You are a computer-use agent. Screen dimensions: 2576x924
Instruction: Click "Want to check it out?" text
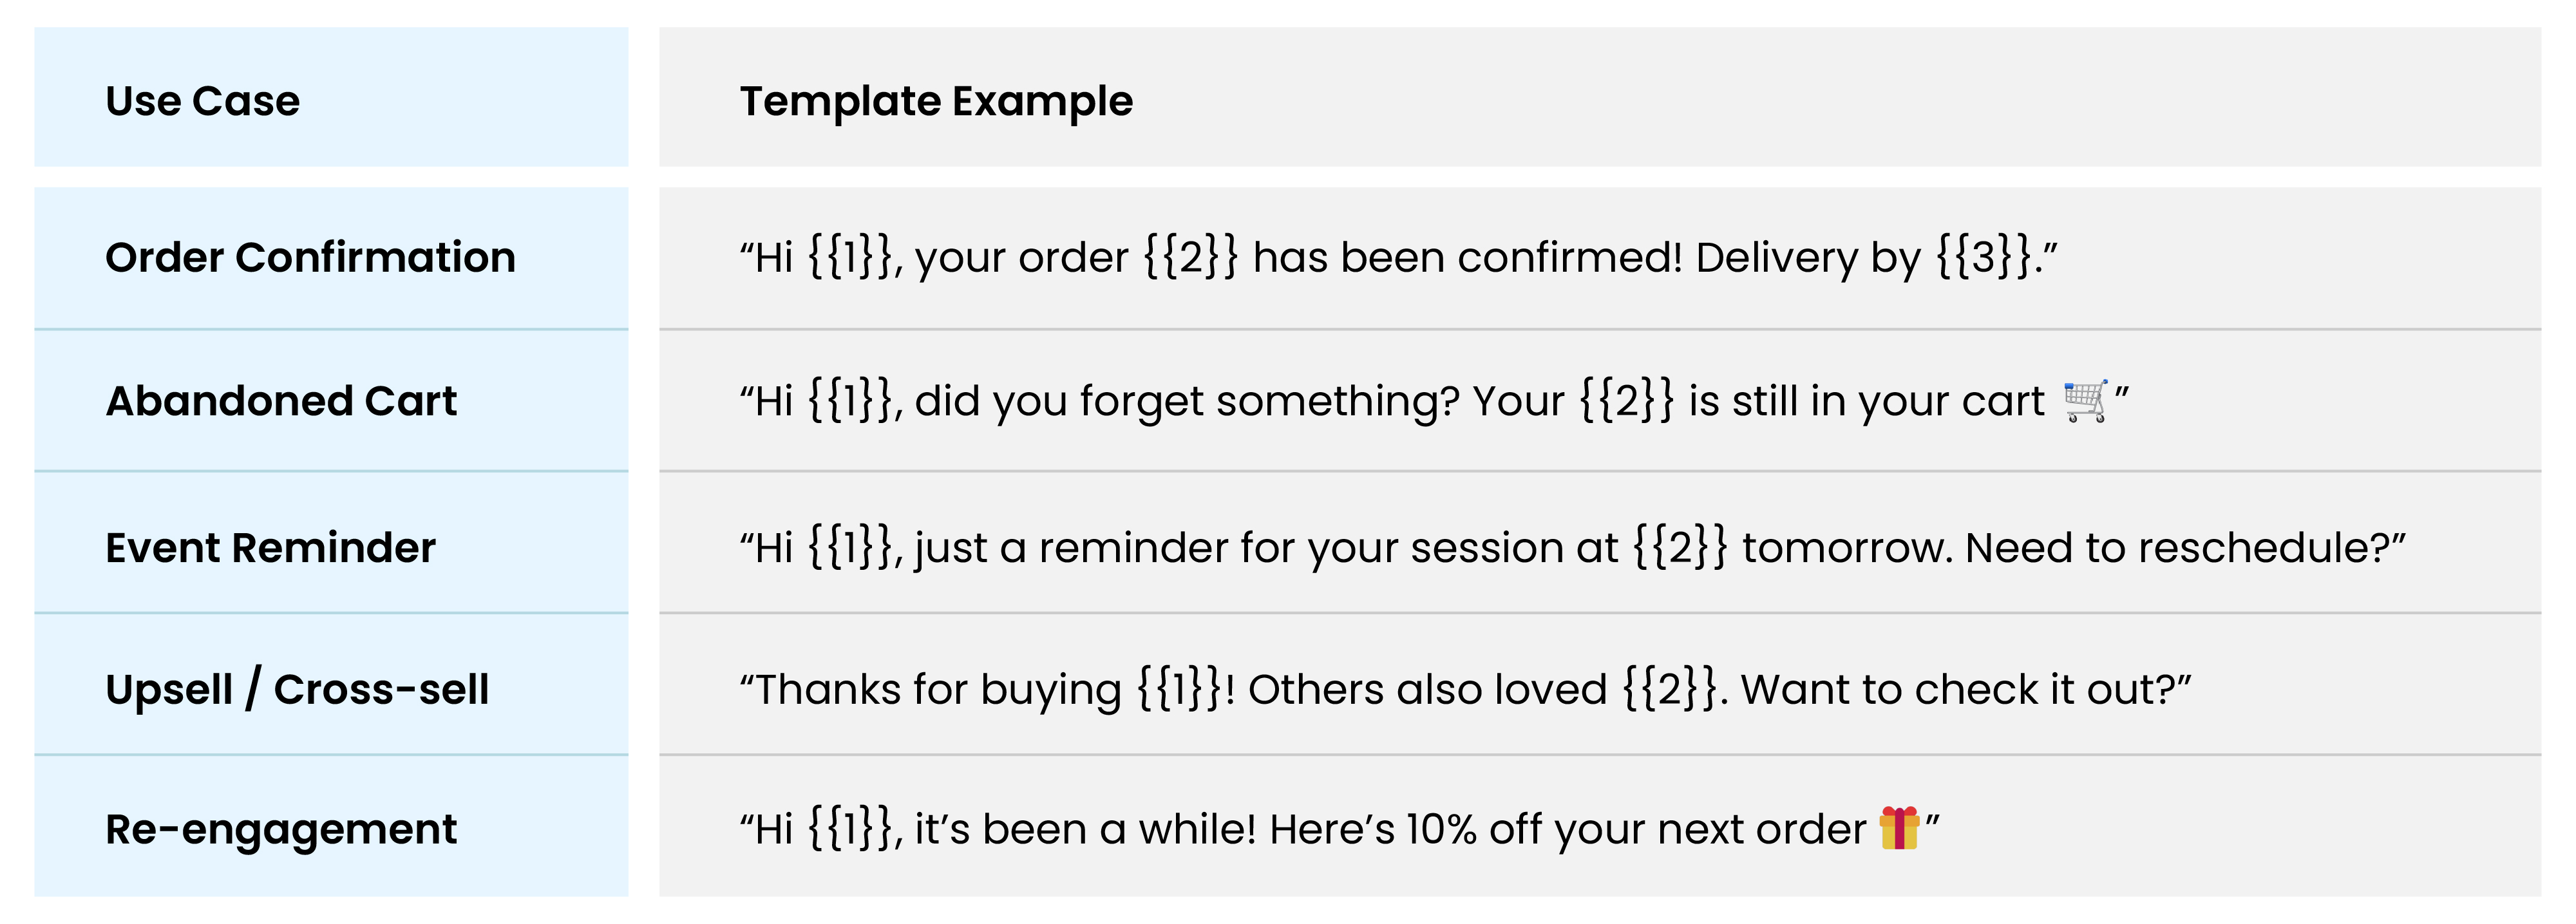[1965, 689]
